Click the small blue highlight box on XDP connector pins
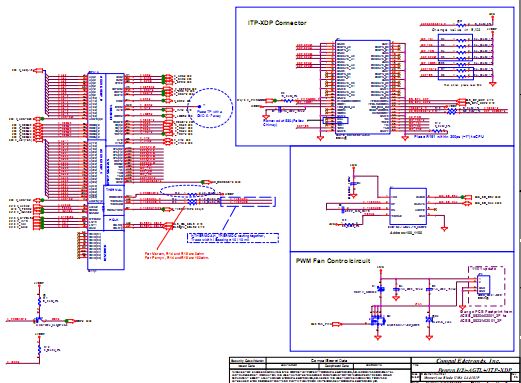The image size is (521, 383). point(336,121)
